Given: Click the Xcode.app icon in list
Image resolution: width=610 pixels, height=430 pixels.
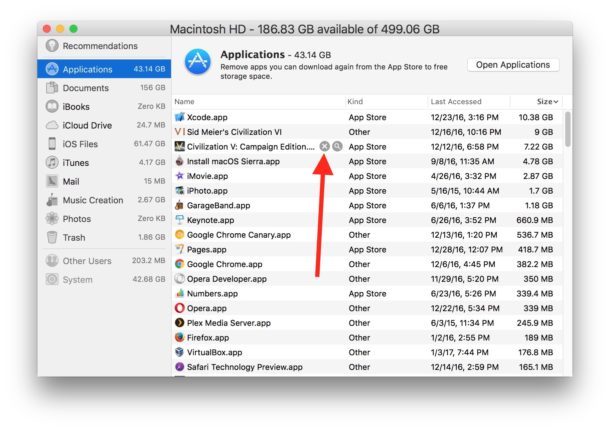Looking at the screenshot, I should pos(179,117).
